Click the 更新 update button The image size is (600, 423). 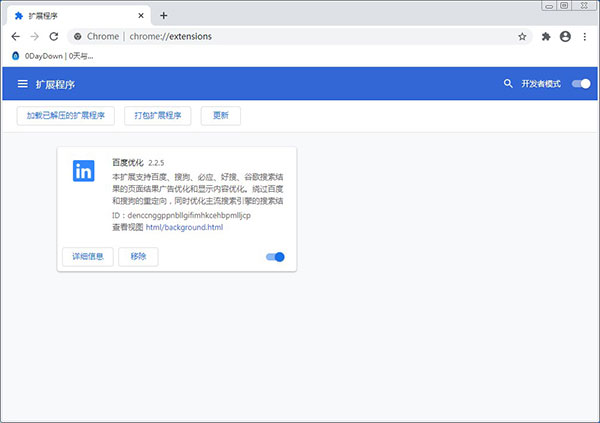tap(220, 116)
